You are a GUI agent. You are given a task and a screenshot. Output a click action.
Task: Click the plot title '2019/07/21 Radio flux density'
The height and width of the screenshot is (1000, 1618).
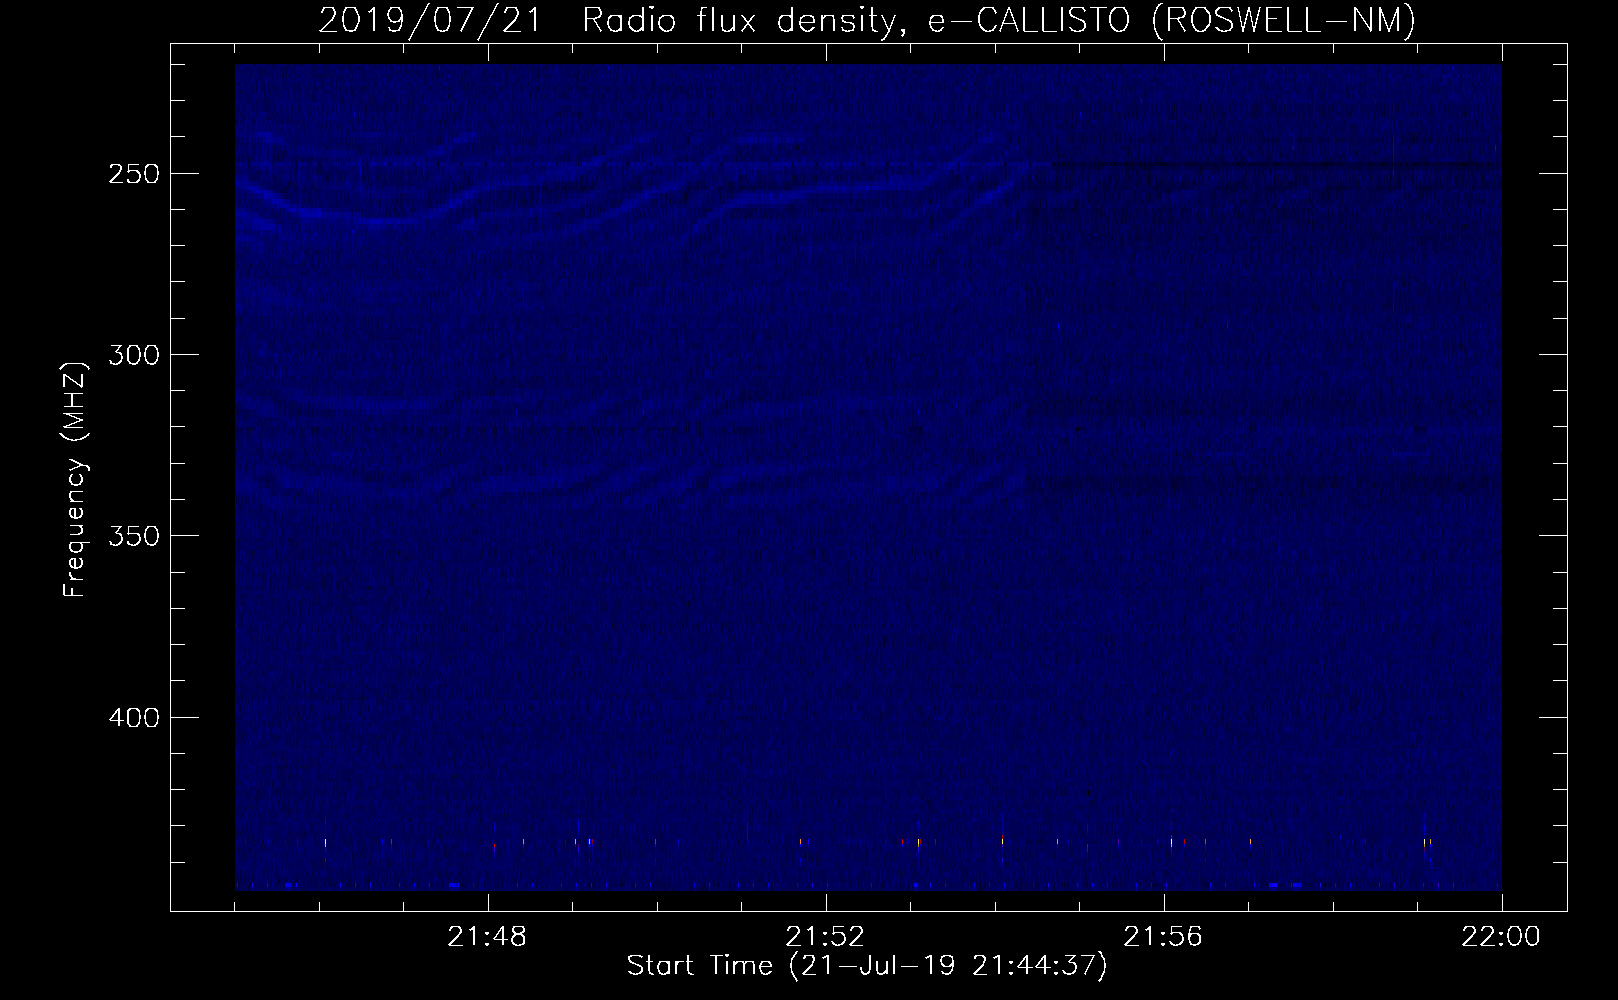613,21
